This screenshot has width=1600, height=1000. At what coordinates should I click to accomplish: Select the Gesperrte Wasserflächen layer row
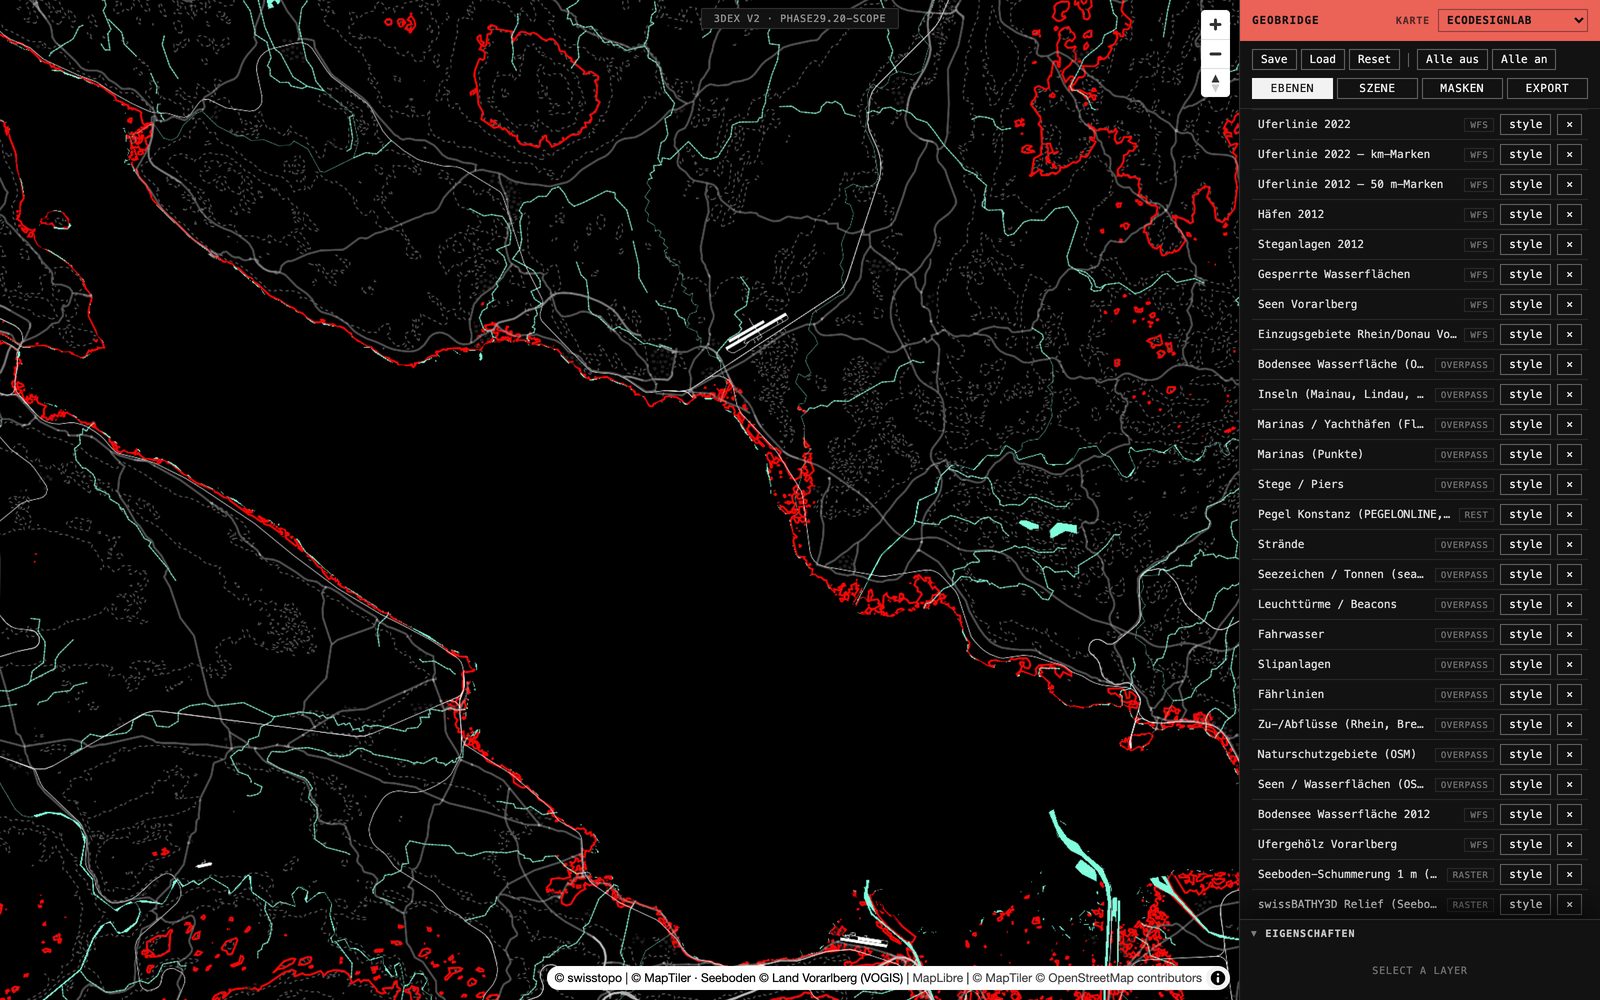[x=1420, y=274]
